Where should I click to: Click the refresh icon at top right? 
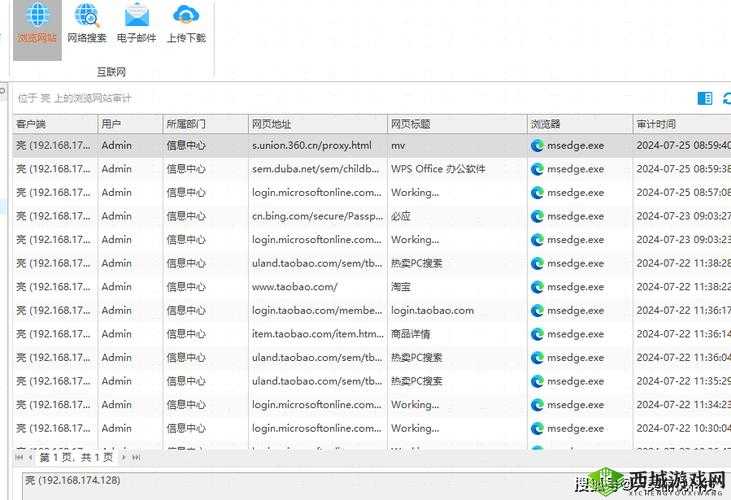point(726,98)
